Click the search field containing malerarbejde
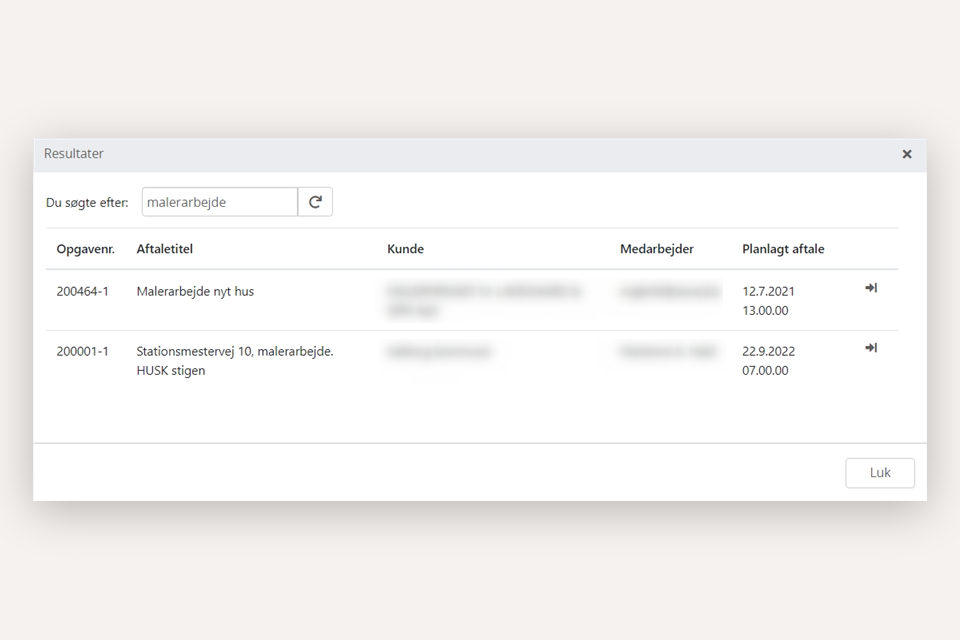Screen dimensions: 960x640 219,202
